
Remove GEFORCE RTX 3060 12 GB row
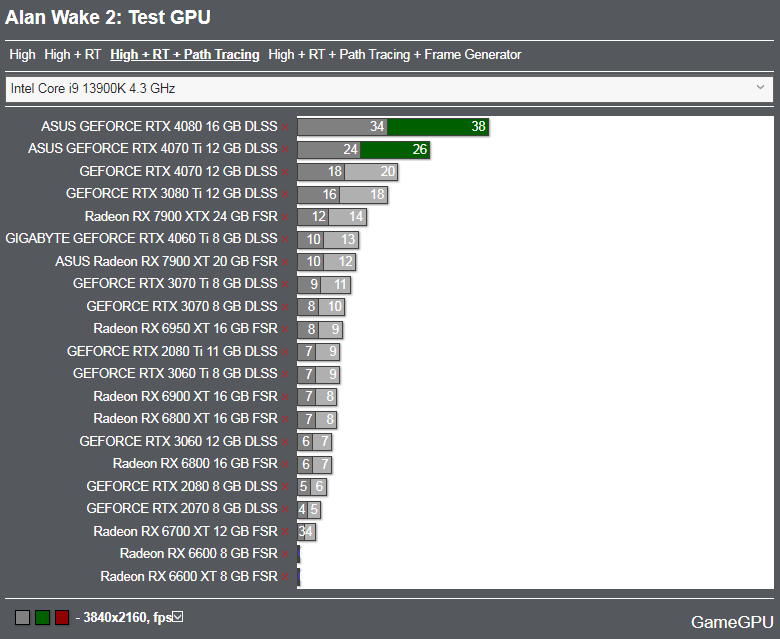click(x=285, y=443)
